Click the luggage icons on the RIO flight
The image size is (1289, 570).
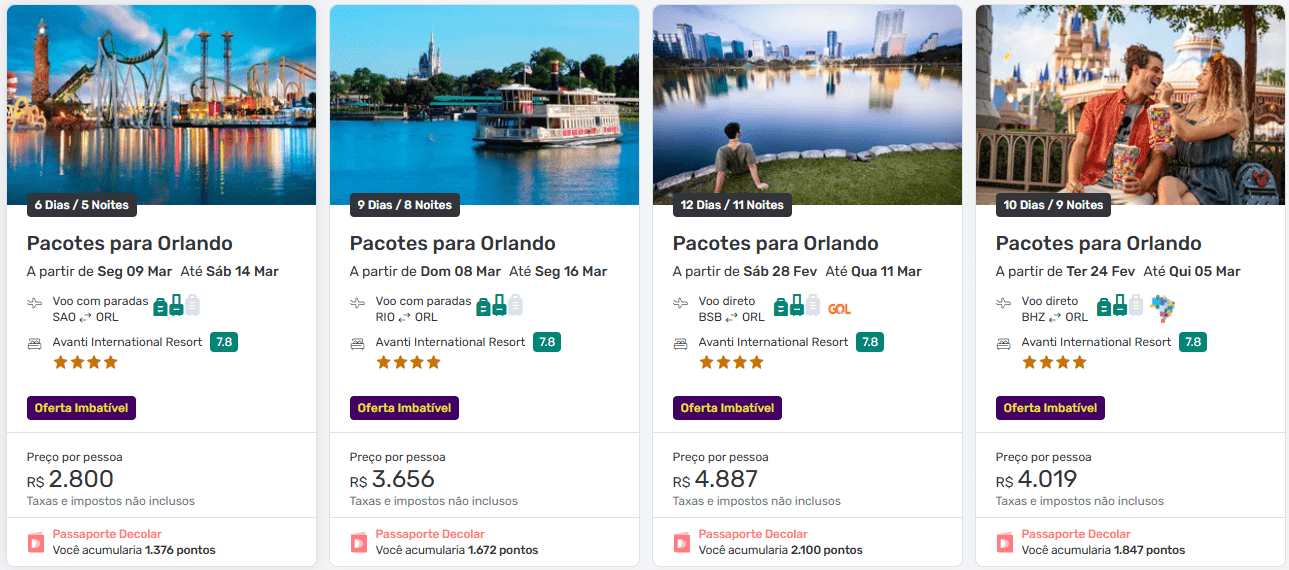point(499,305)
